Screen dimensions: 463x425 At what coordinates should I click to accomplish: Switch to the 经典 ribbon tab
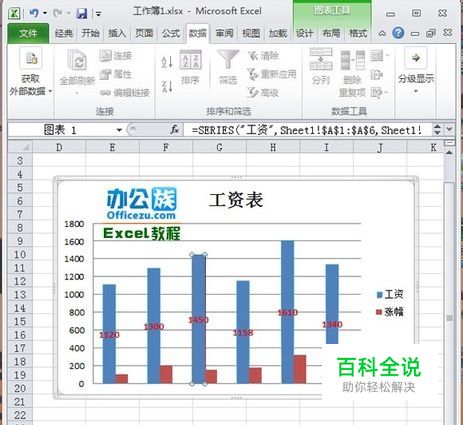pos(64,33)
